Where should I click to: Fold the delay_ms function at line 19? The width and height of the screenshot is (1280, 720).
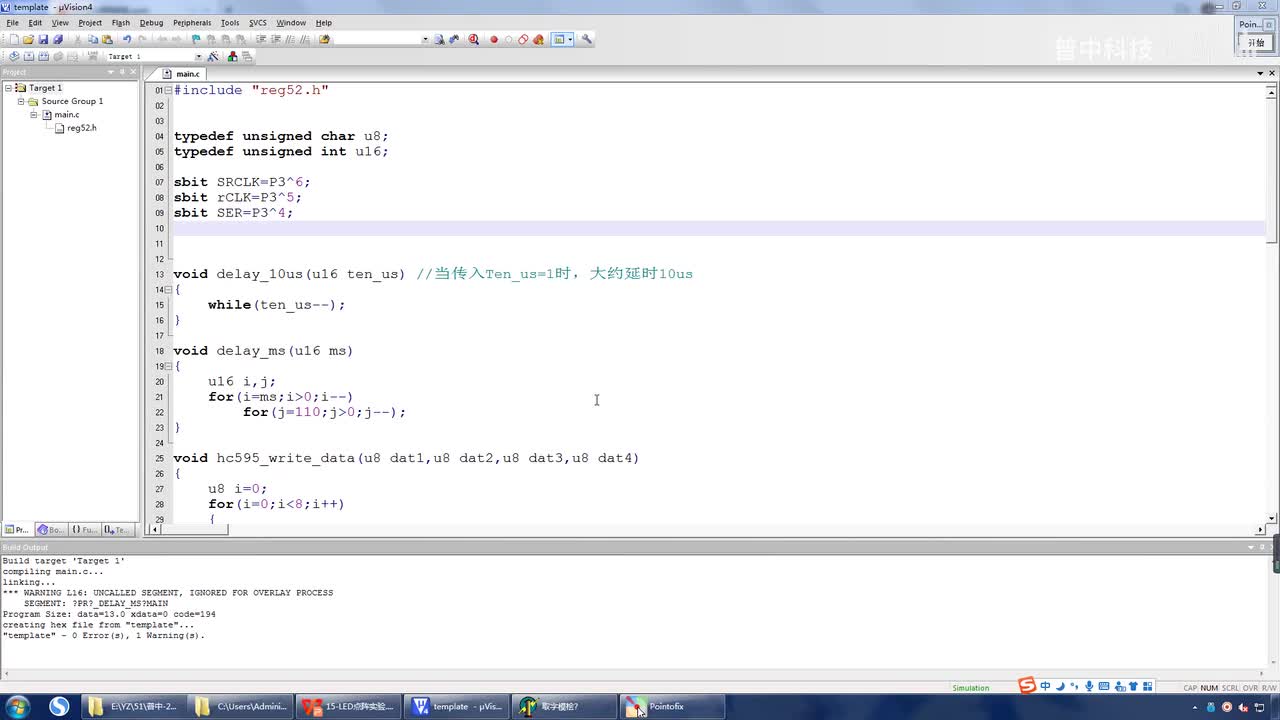(167, 367)
